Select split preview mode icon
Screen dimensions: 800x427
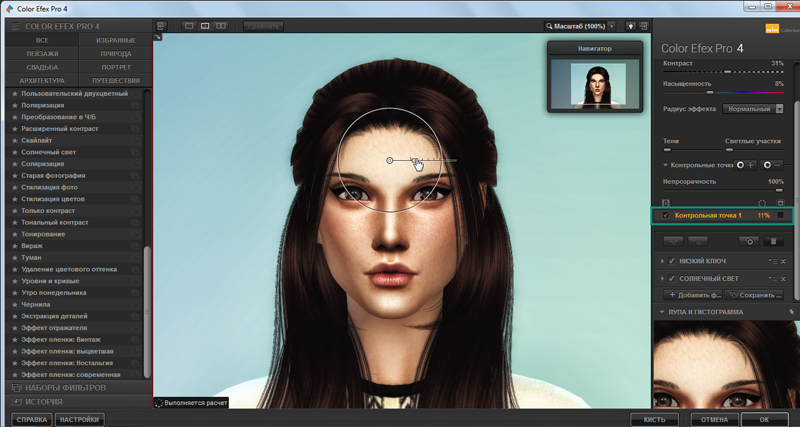[x=205, y=26]
